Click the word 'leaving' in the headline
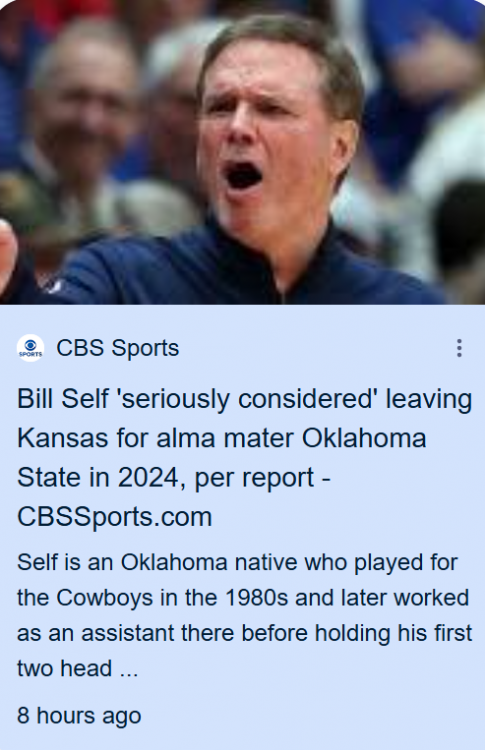This screenshot has width=485, height=750. [x=429, y=400]
